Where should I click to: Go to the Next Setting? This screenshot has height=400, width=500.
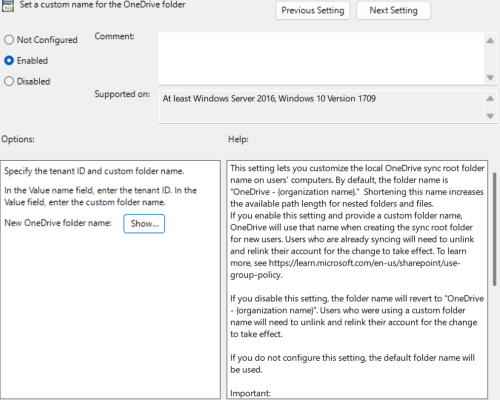(393, 11)
